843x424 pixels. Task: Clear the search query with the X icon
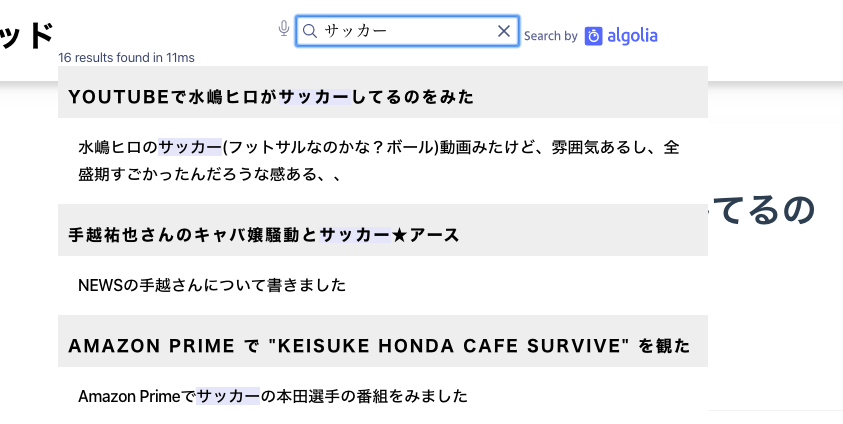click(x=504, y=31)
